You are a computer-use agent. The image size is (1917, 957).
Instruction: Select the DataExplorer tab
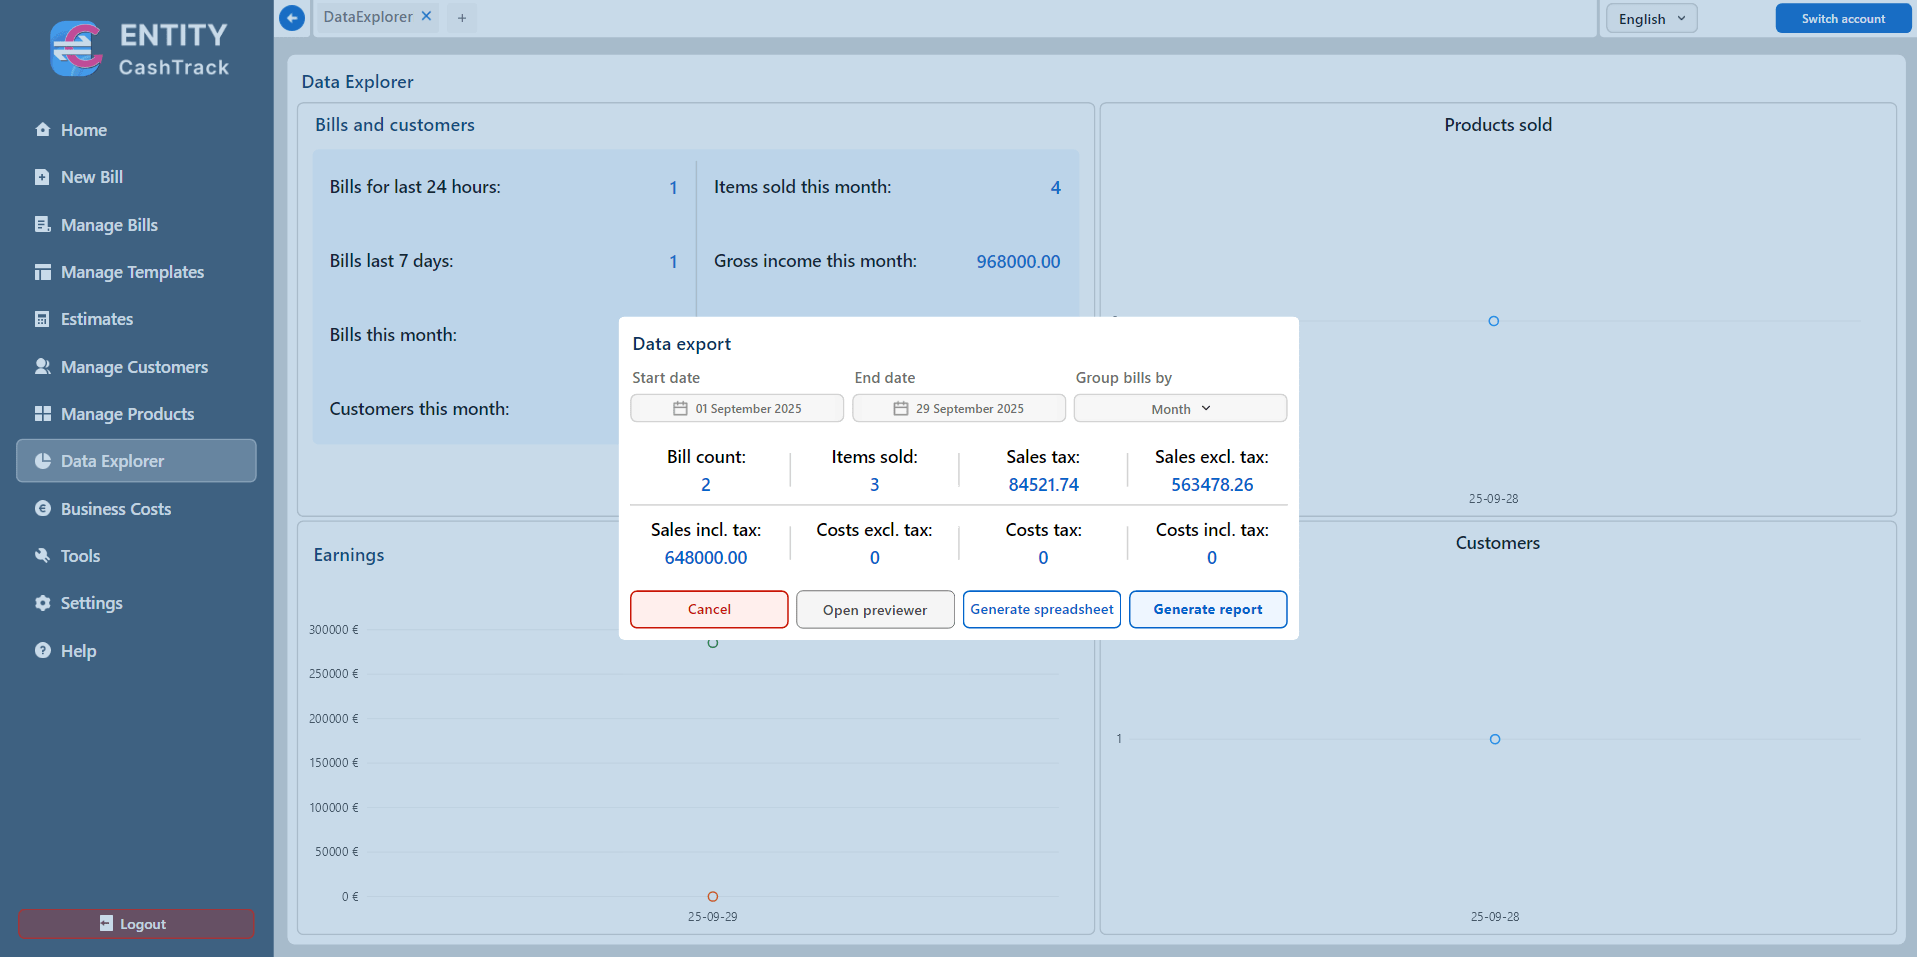367,17
